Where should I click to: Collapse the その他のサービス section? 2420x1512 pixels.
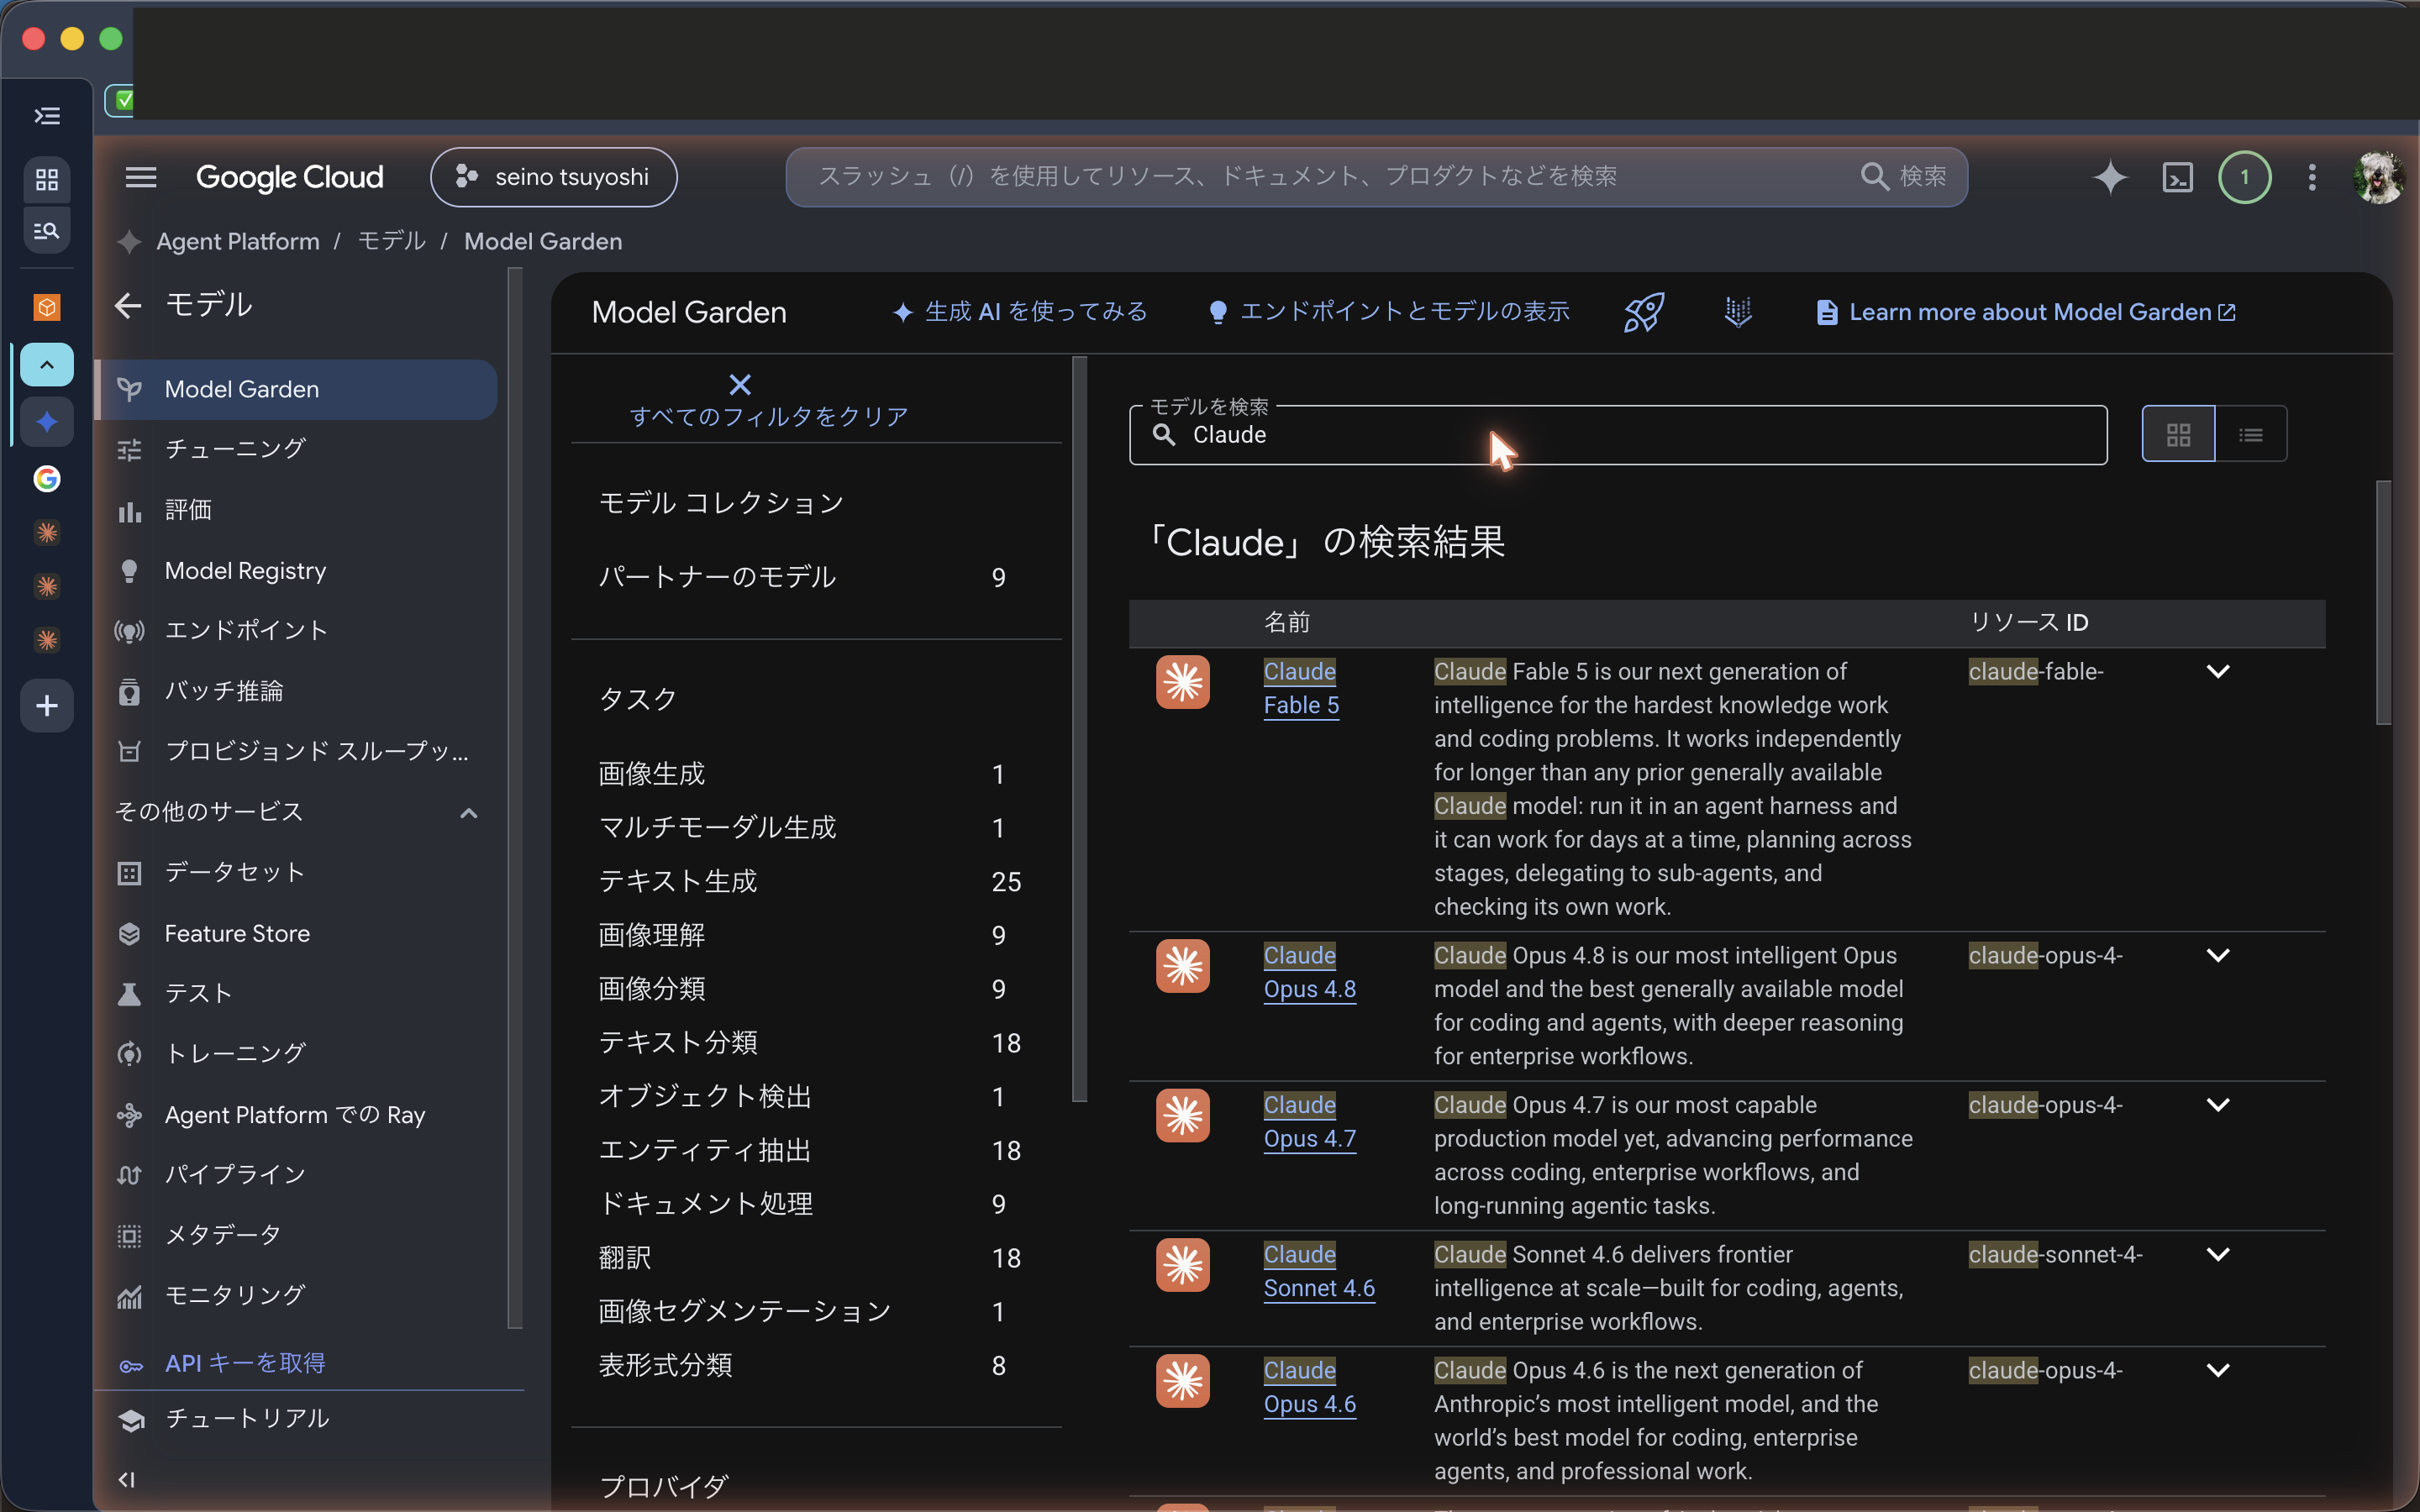point(468,812)
